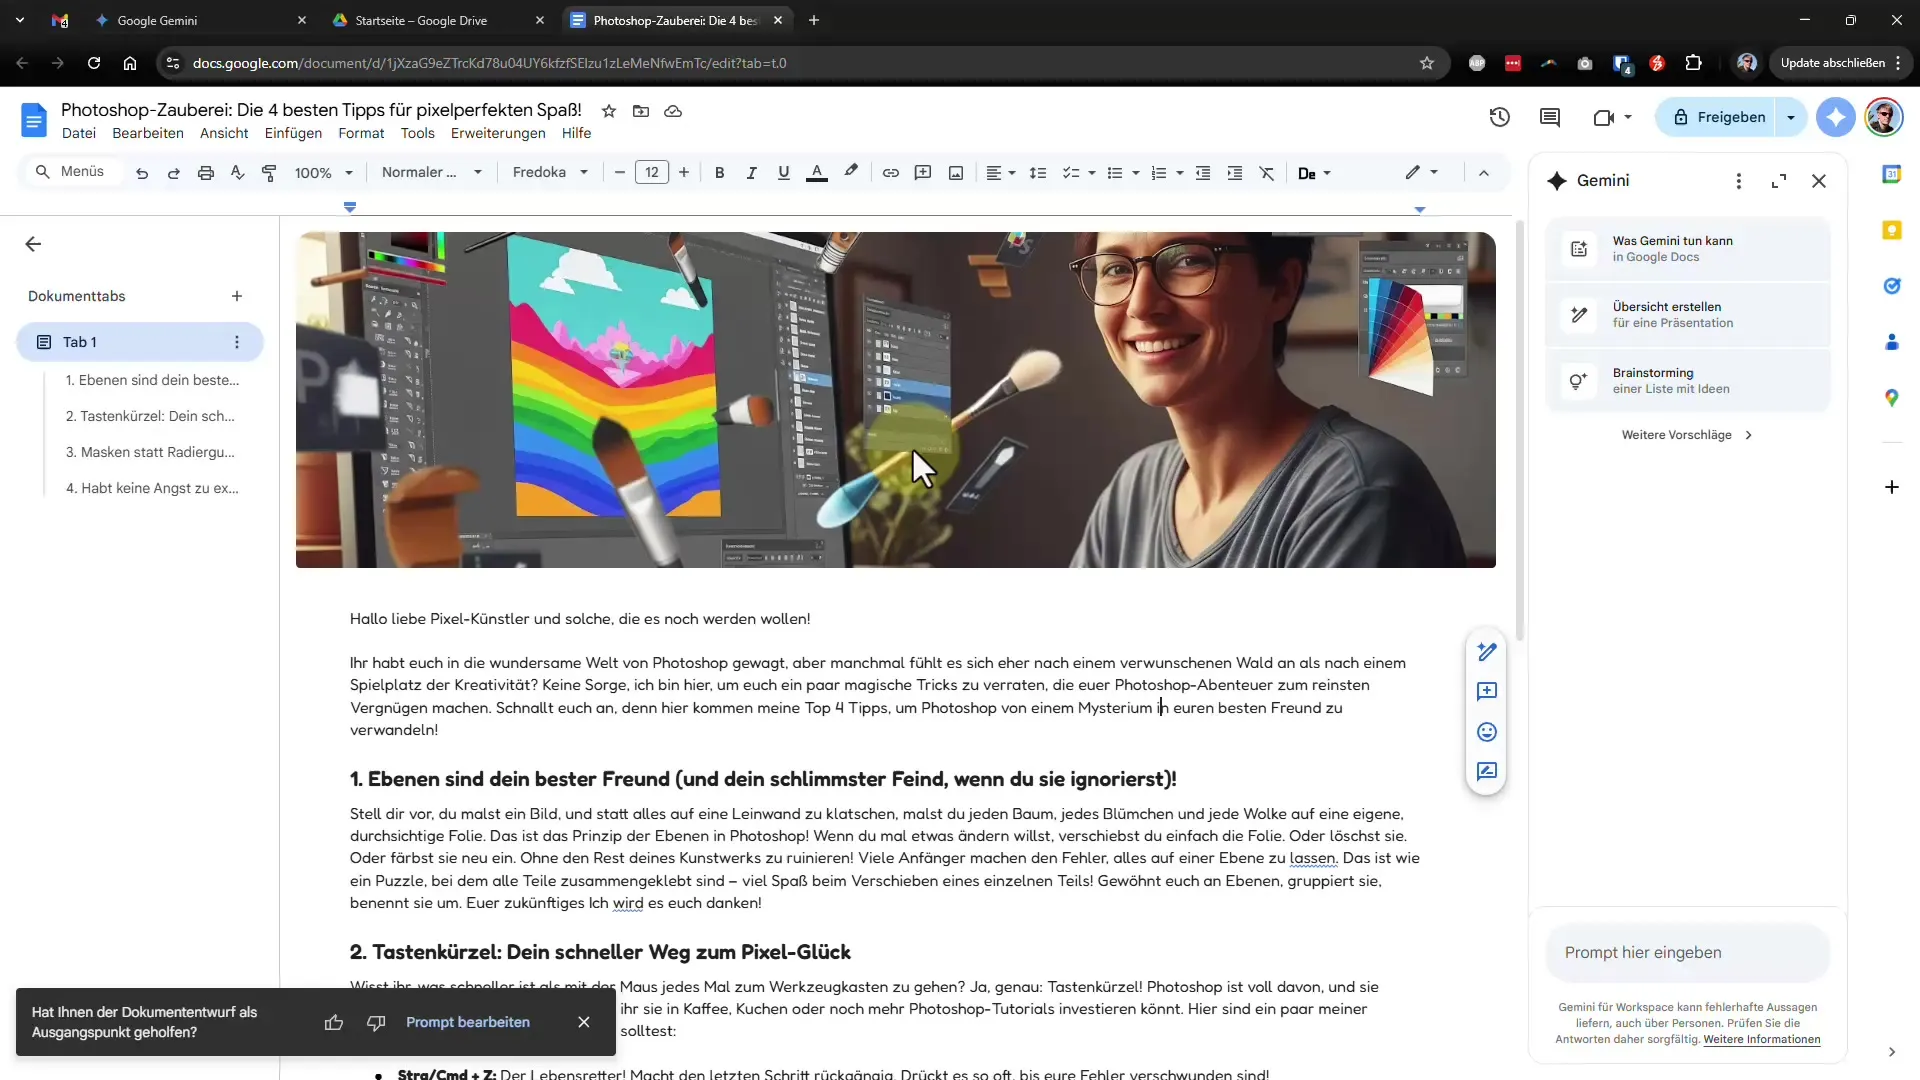Move the document to a folder
The image size is (1920, 1080).
coord(641,111)
